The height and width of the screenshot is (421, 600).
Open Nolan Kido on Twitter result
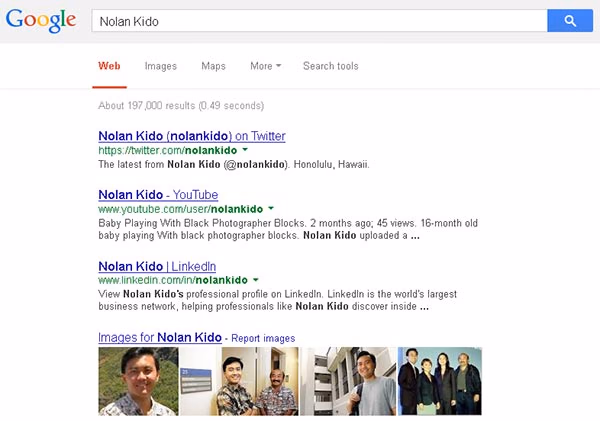[192, 136]
